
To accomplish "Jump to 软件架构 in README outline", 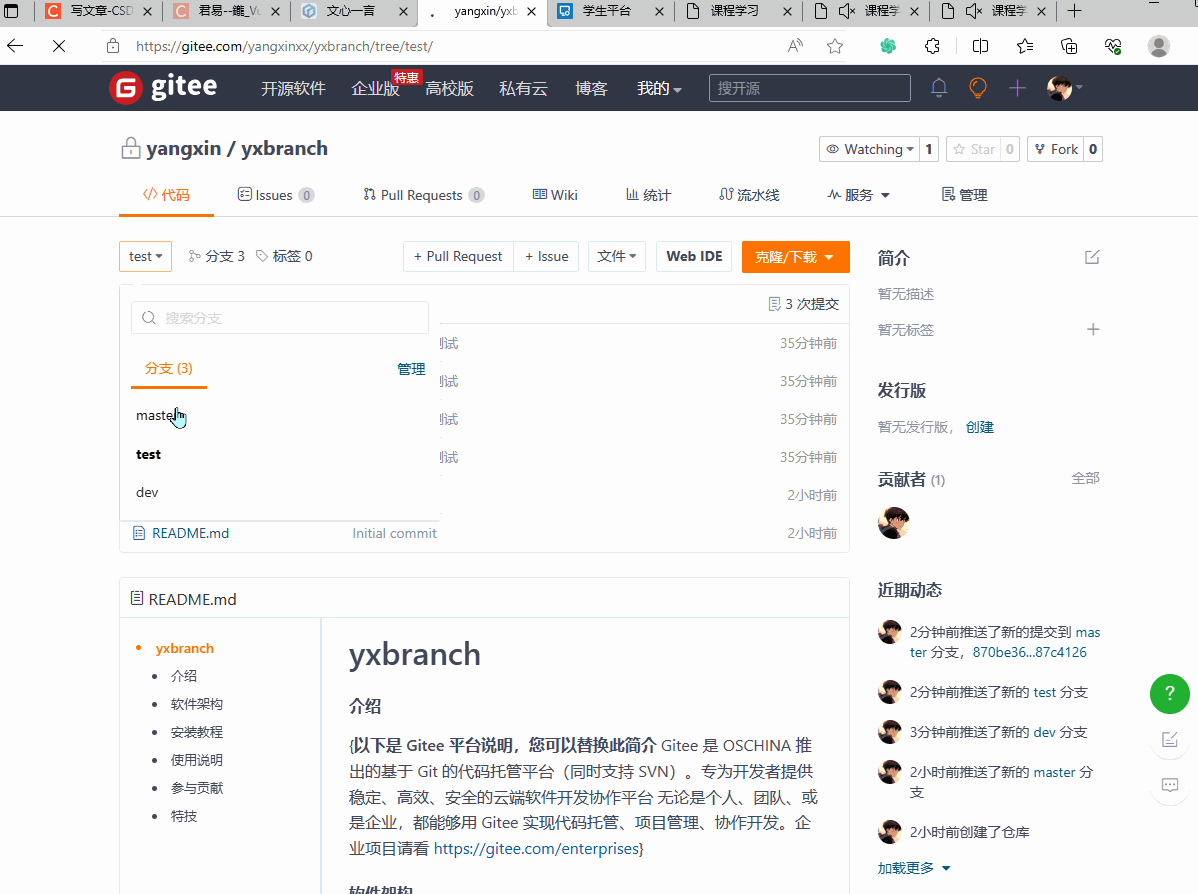I will pyautogui.click(x=196, y=704).
